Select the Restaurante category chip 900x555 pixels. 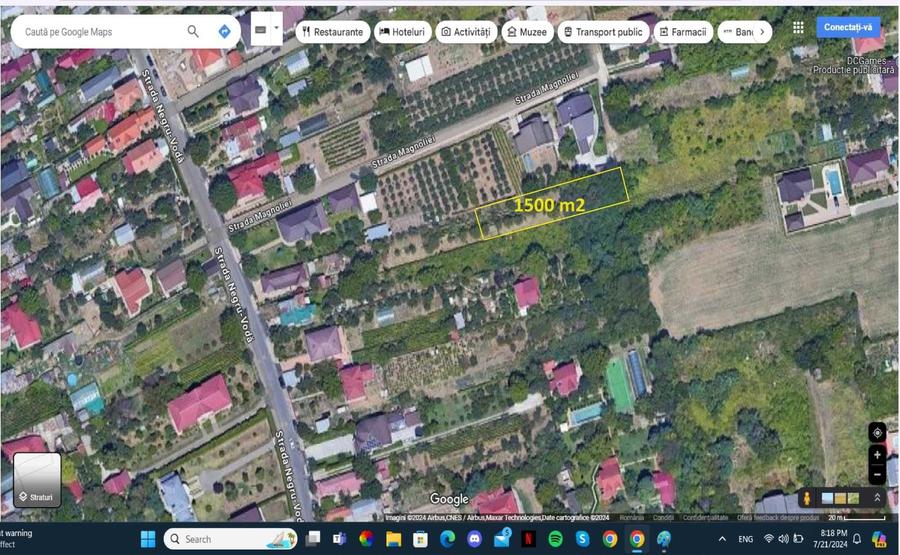[333, 32]
